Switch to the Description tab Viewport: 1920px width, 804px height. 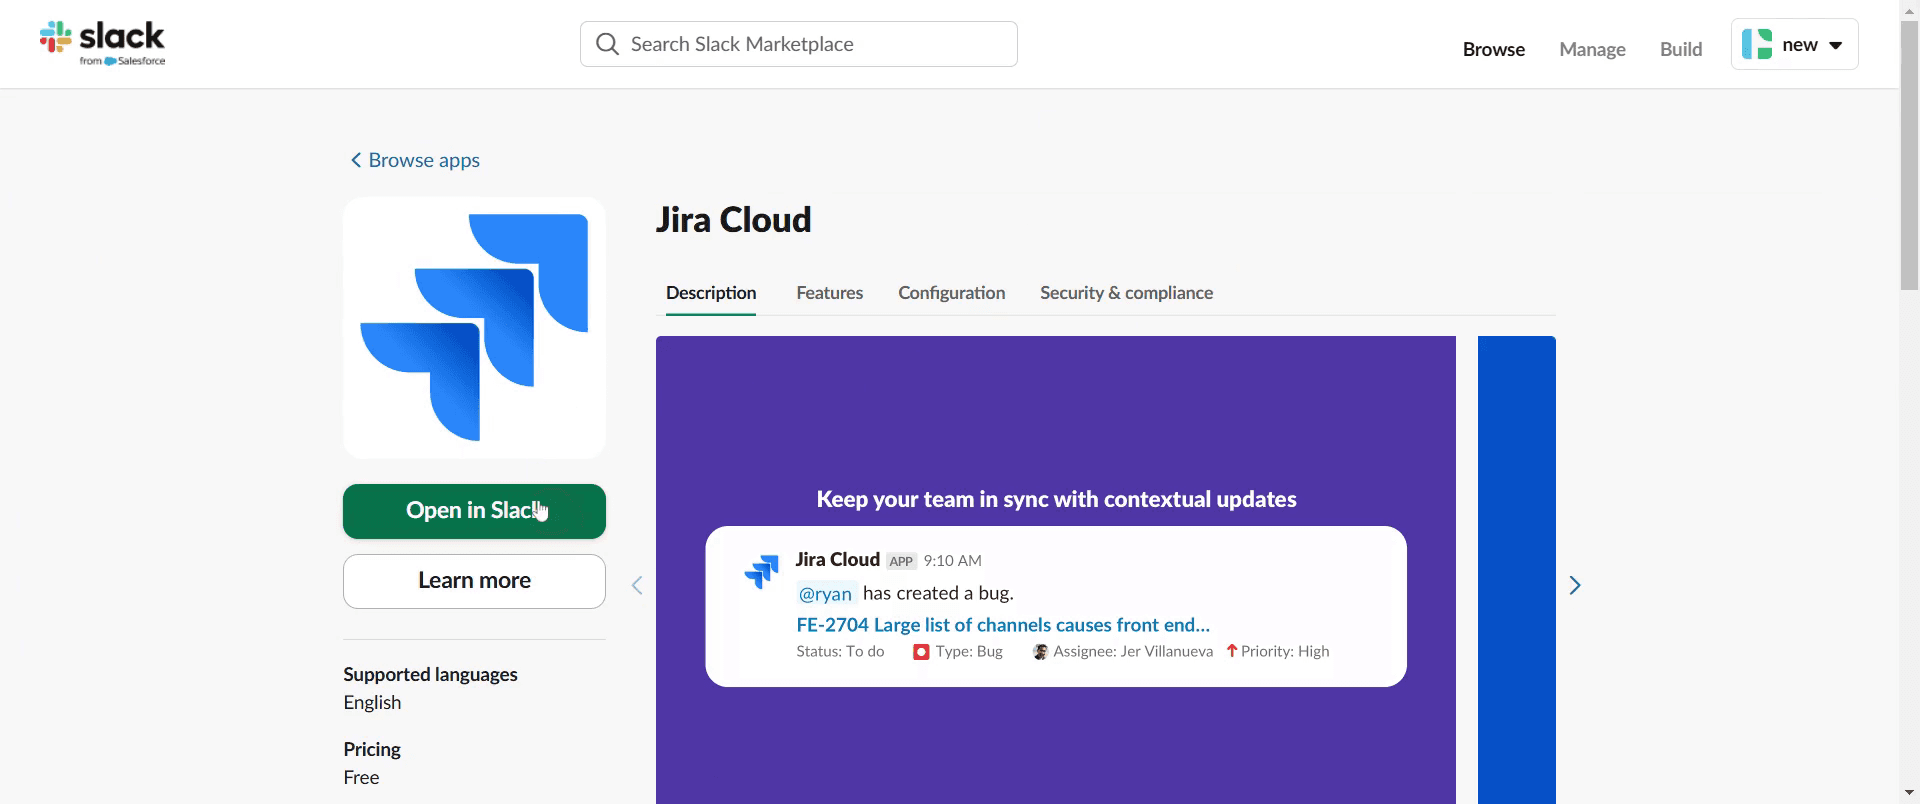click(x=711, y=293)
